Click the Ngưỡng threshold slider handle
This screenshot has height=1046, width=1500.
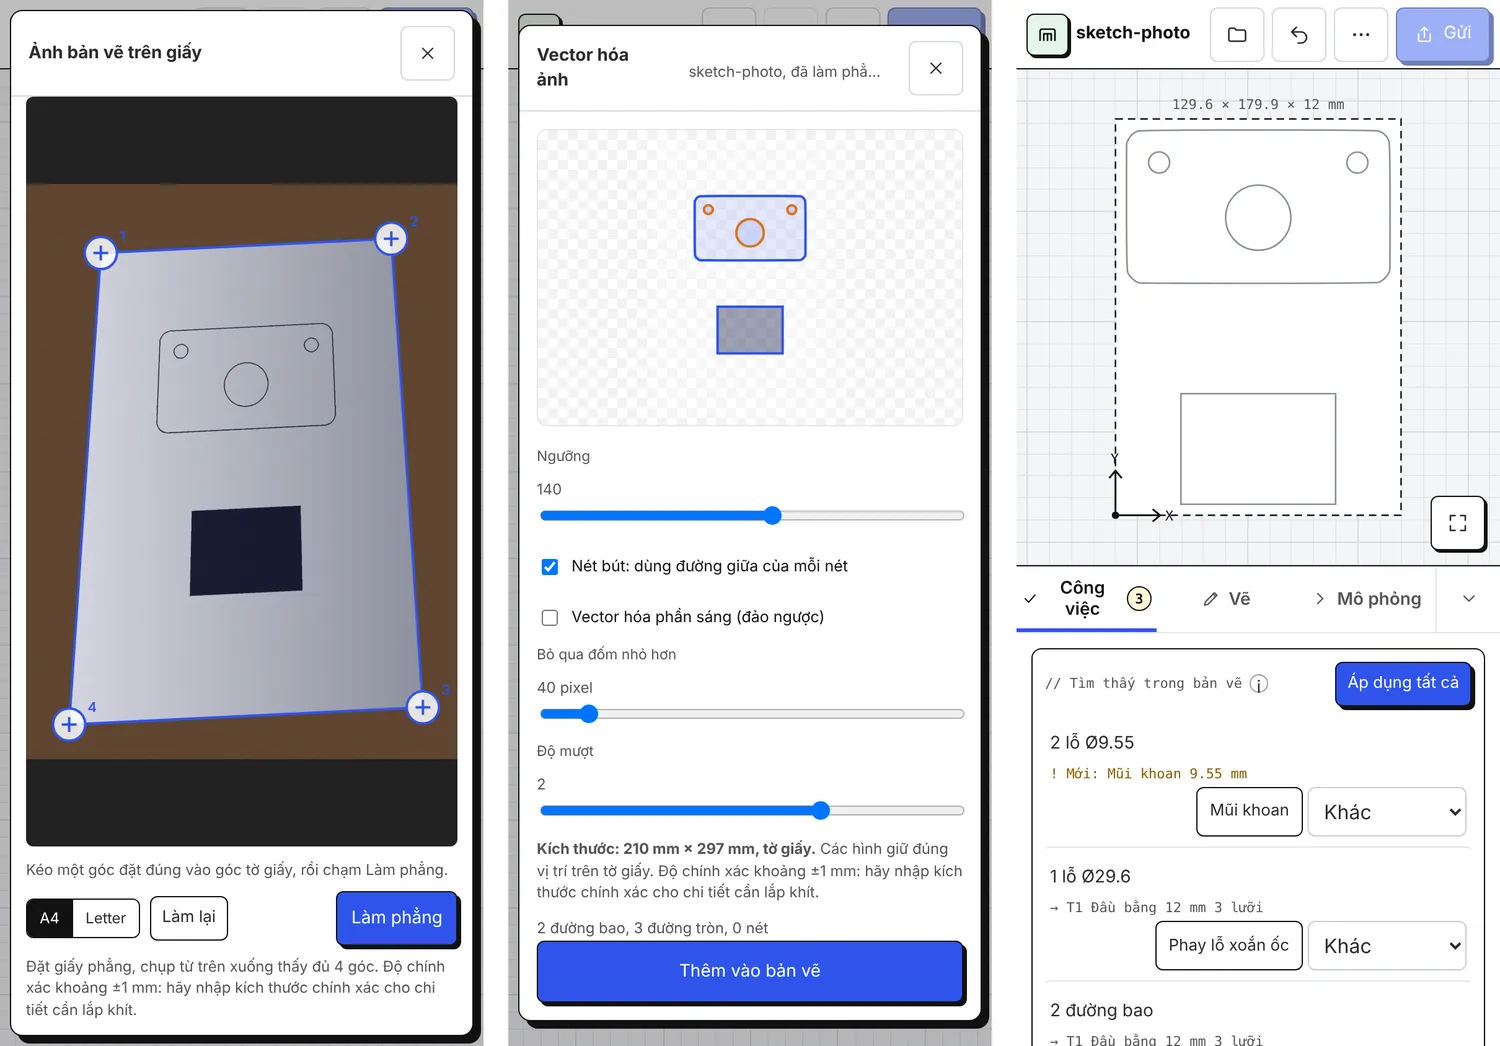pyautogui.click(x=772, y=516)
